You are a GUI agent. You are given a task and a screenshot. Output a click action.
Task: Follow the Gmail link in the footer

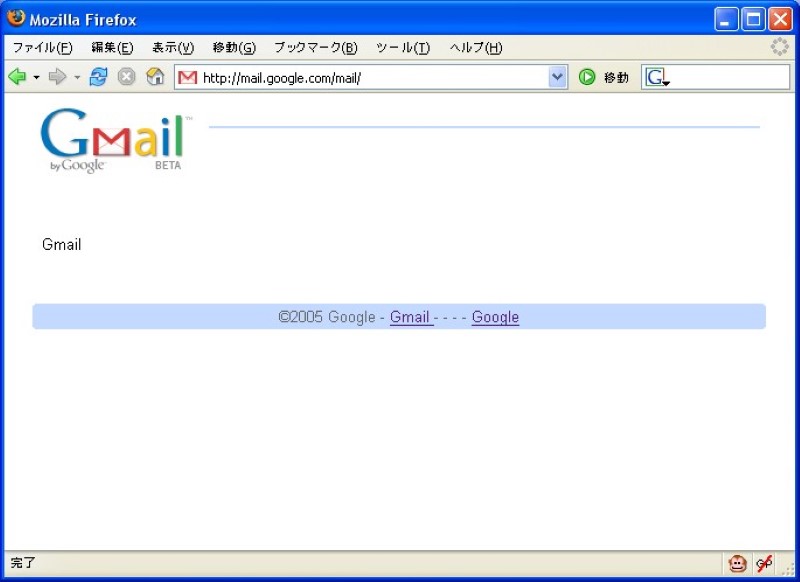click(411, 317)
